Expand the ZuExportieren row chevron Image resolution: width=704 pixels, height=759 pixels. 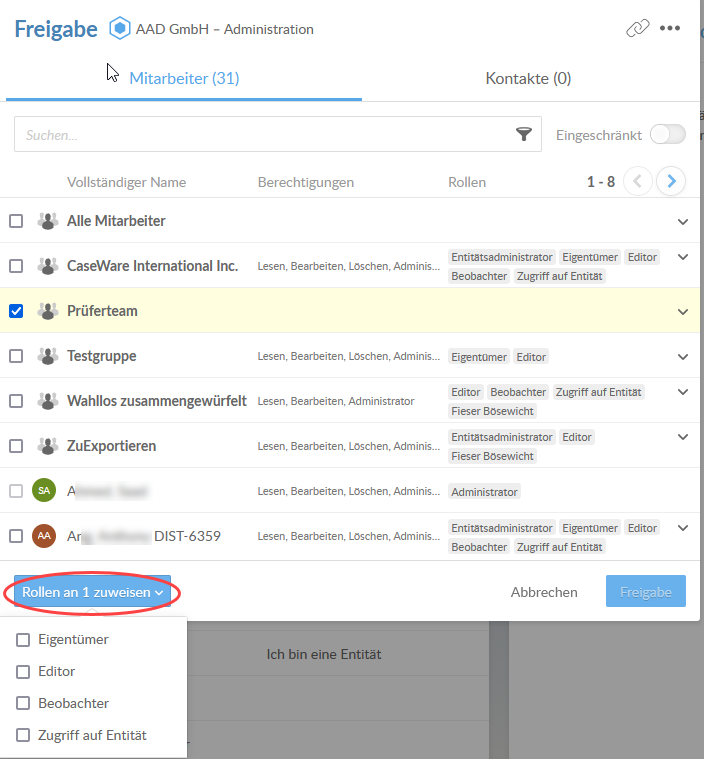tap(683, 437)
